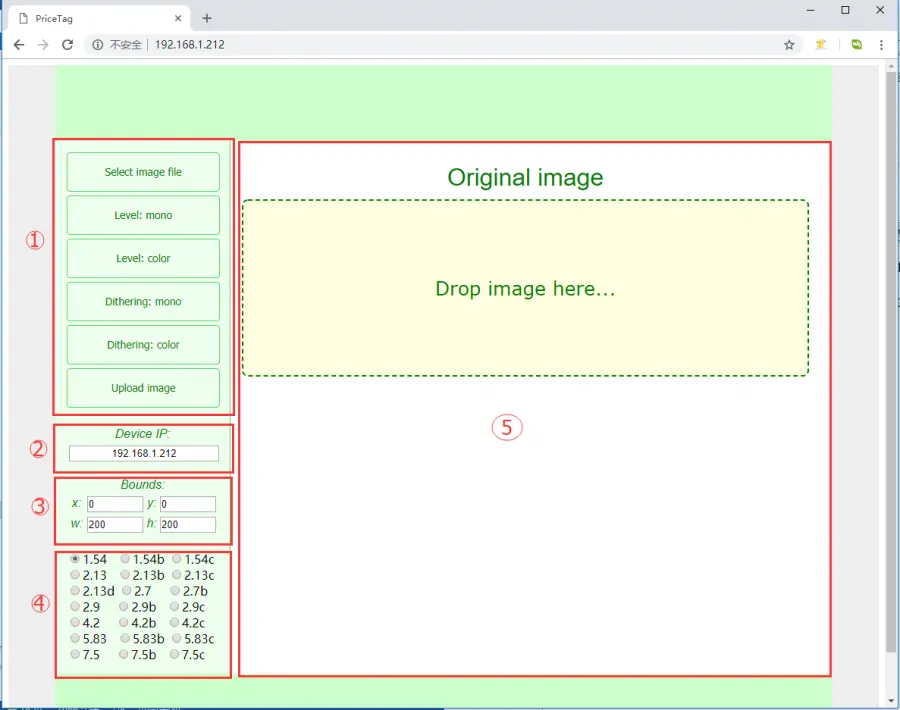Click the Upload image button

(143, 388)
